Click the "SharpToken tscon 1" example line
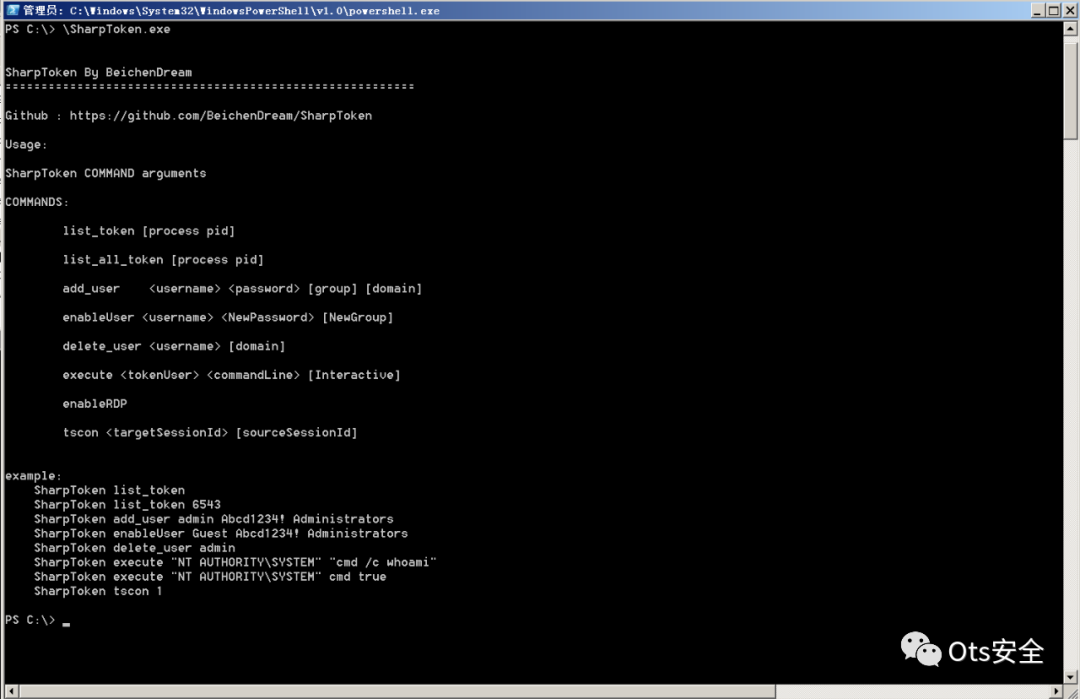Viewport: 1080px width, 699px height. (x=98, y=591)
